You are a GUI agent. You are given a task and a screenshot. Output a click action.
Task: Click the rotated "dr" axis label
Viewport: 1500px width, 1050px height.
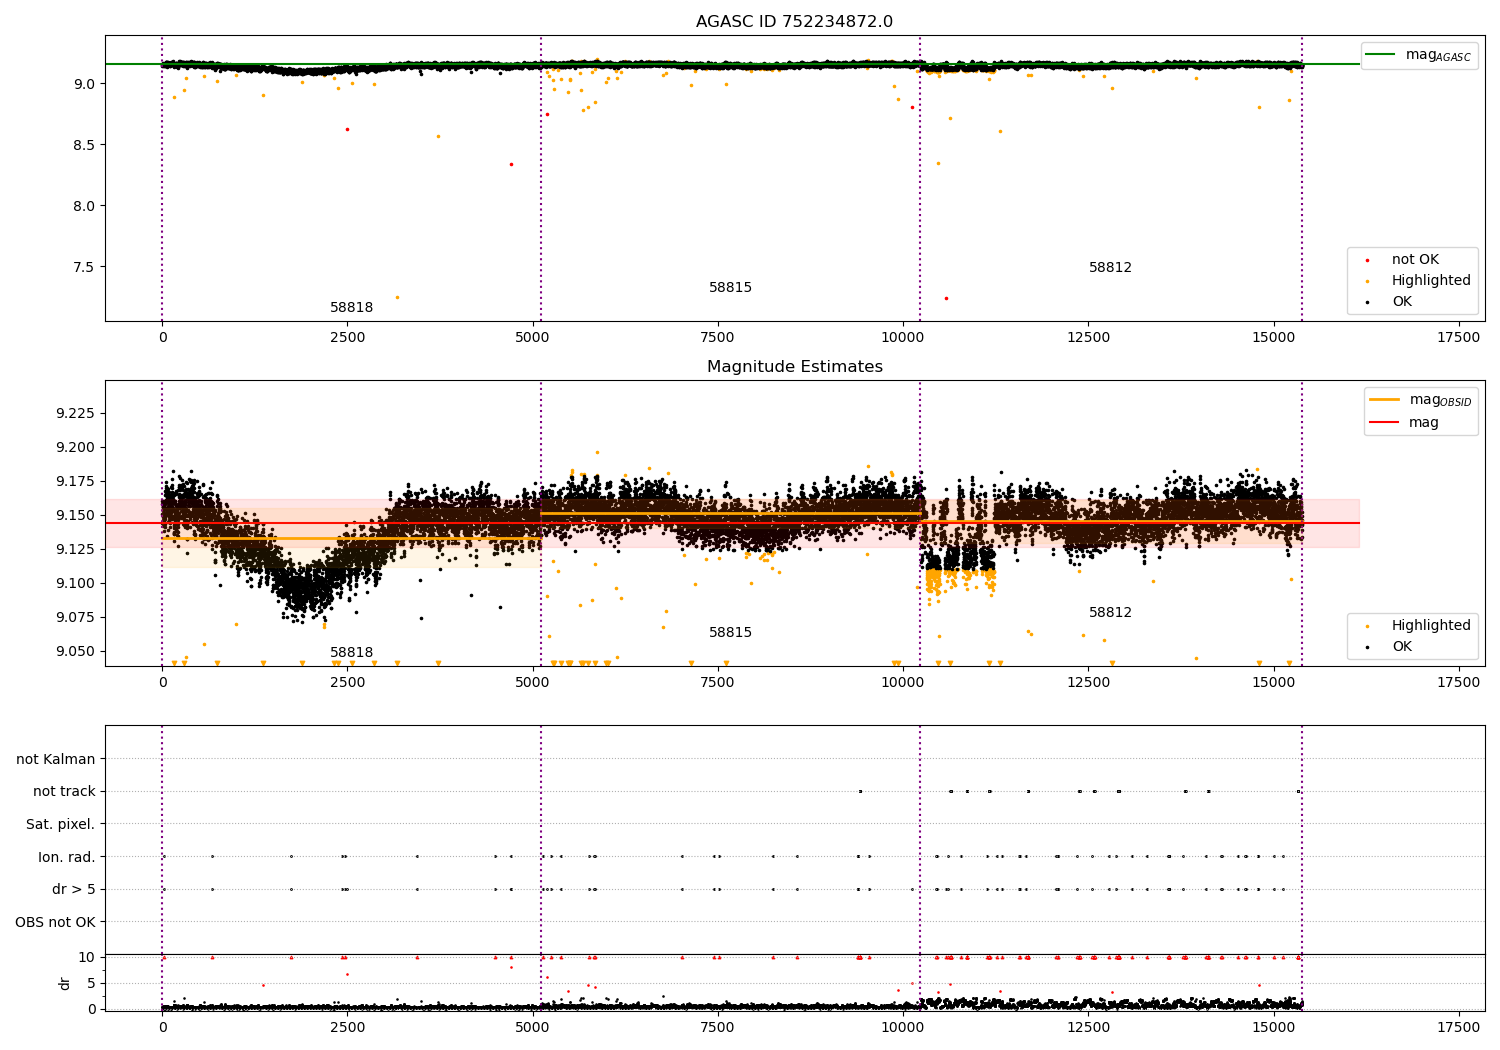[65, 983]
